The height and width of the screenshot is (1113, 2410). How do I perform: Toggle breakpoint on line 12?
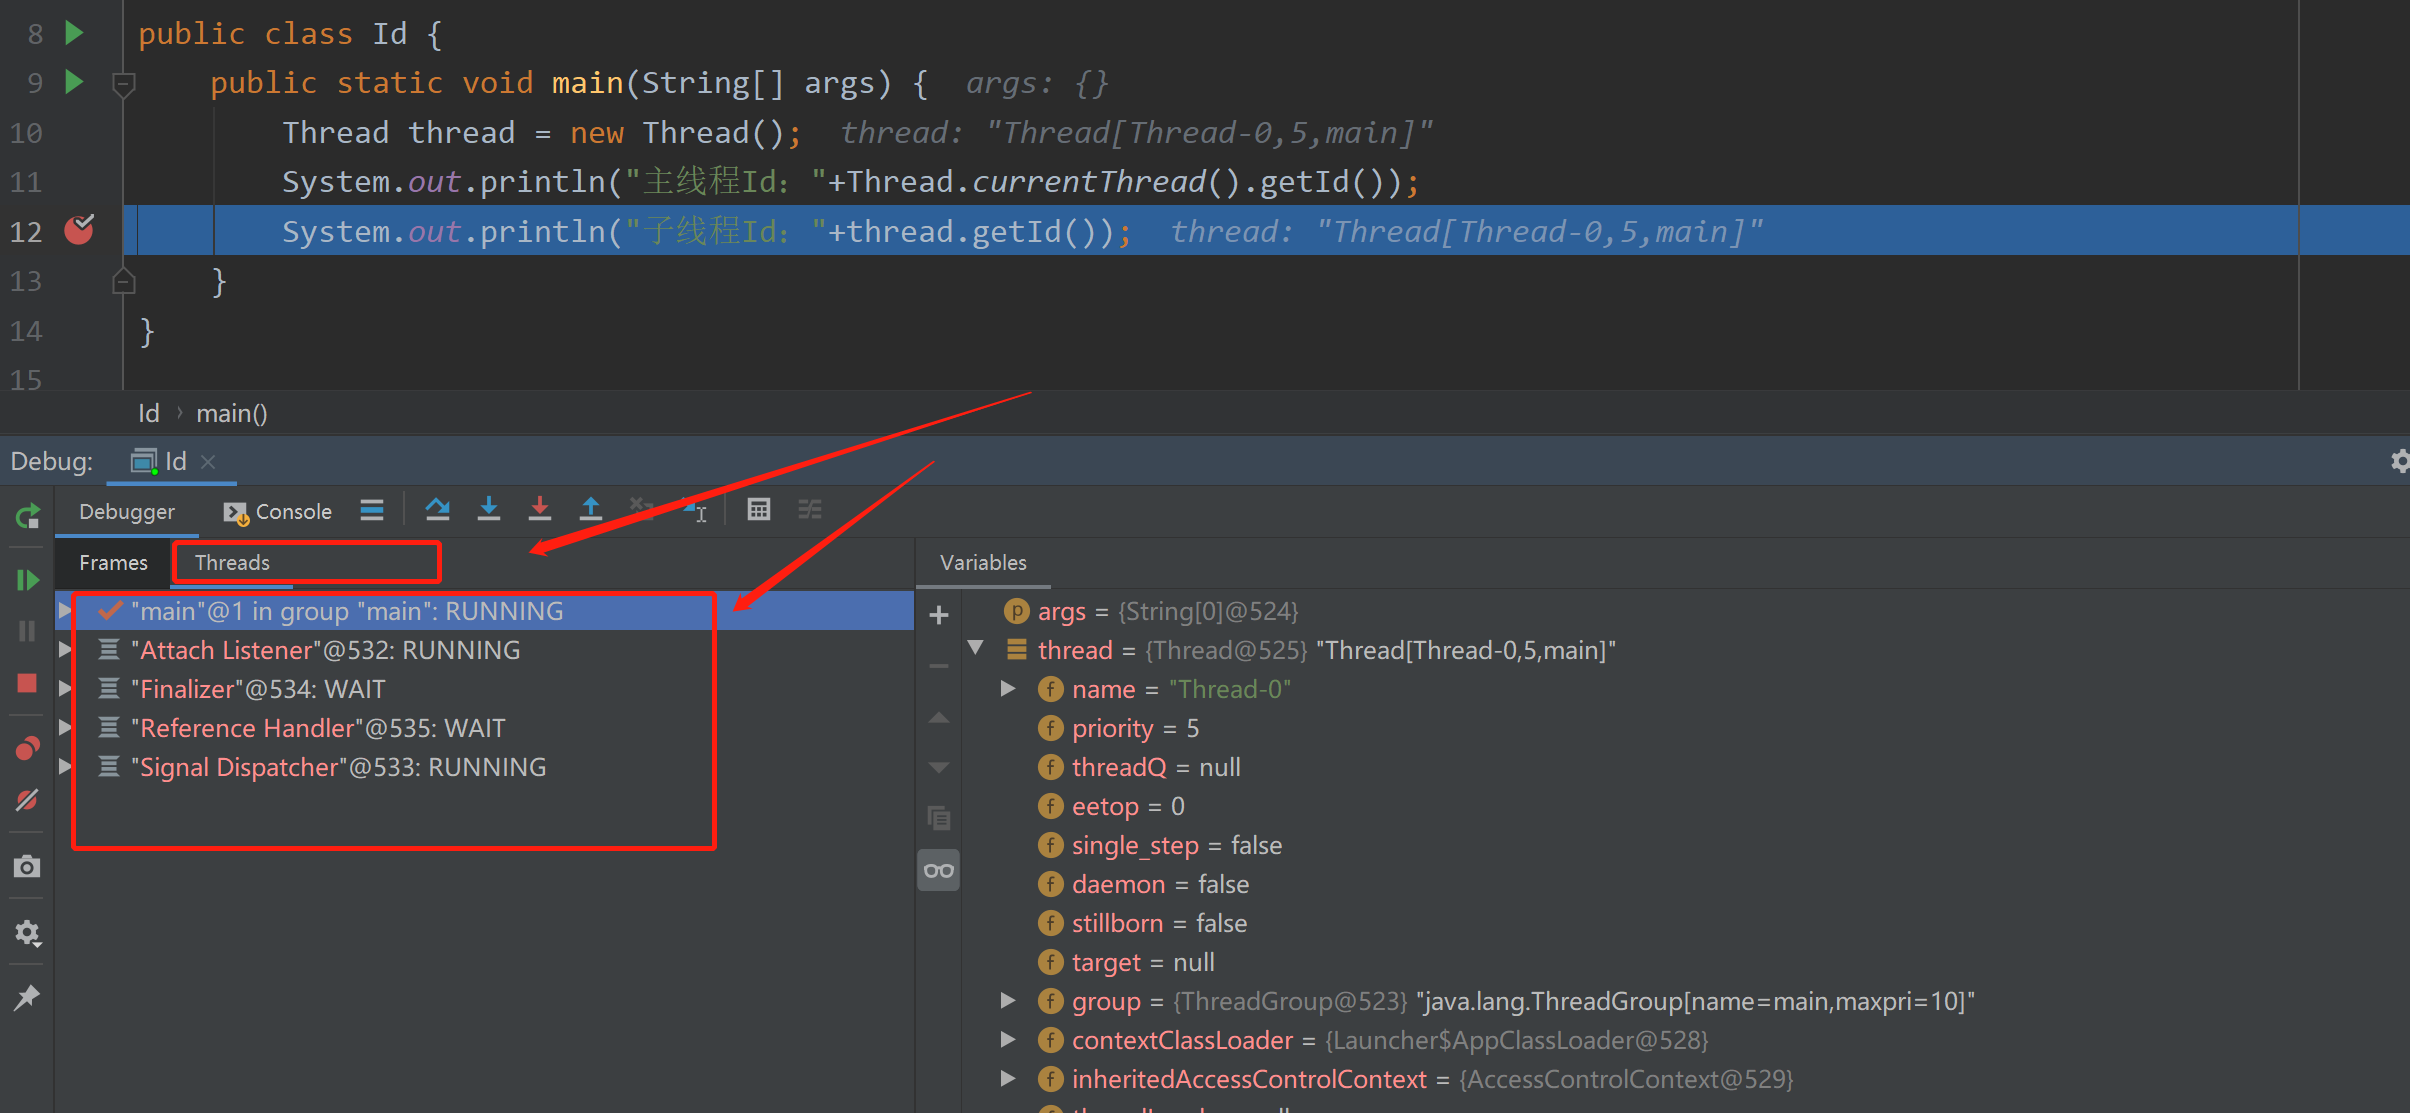79,231
